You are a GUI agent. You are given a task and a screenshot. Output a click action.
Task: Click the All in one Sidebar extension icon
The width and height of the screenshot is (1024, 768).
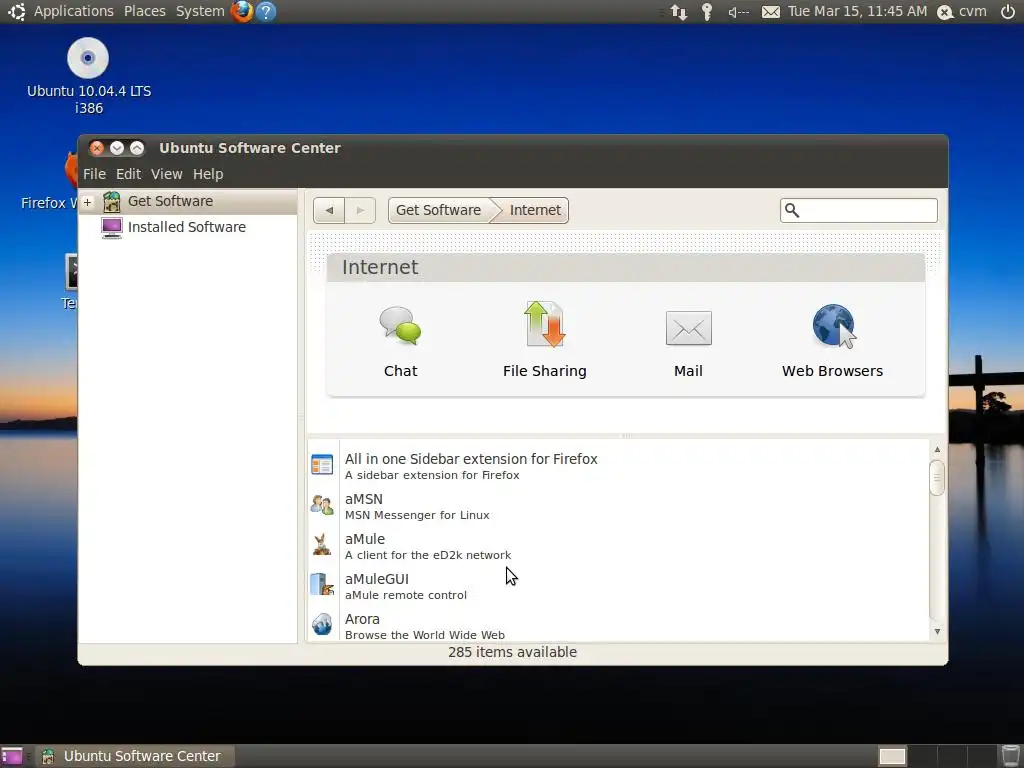(x=322, y=465)
